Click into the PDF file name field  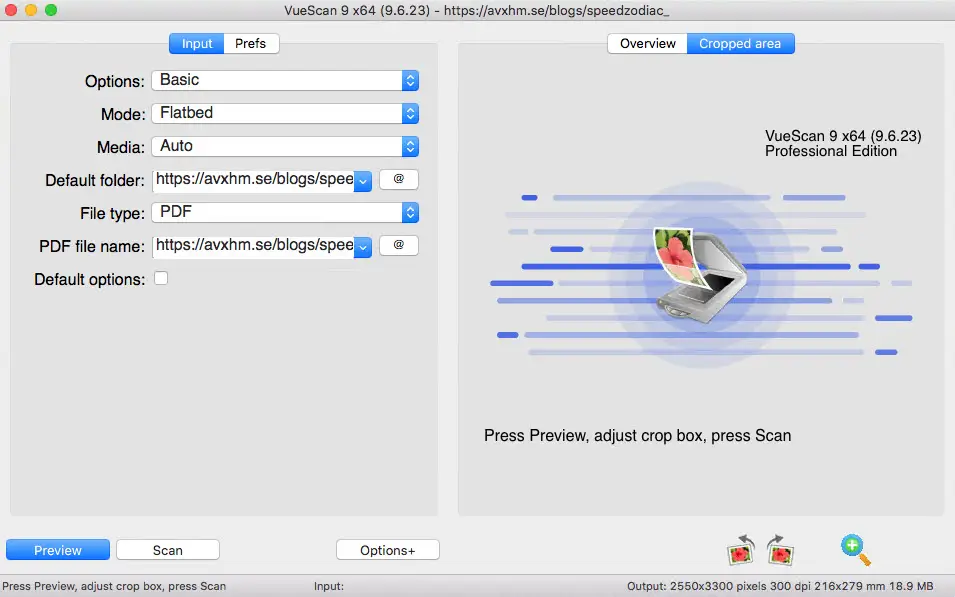[x=253, y=246]
